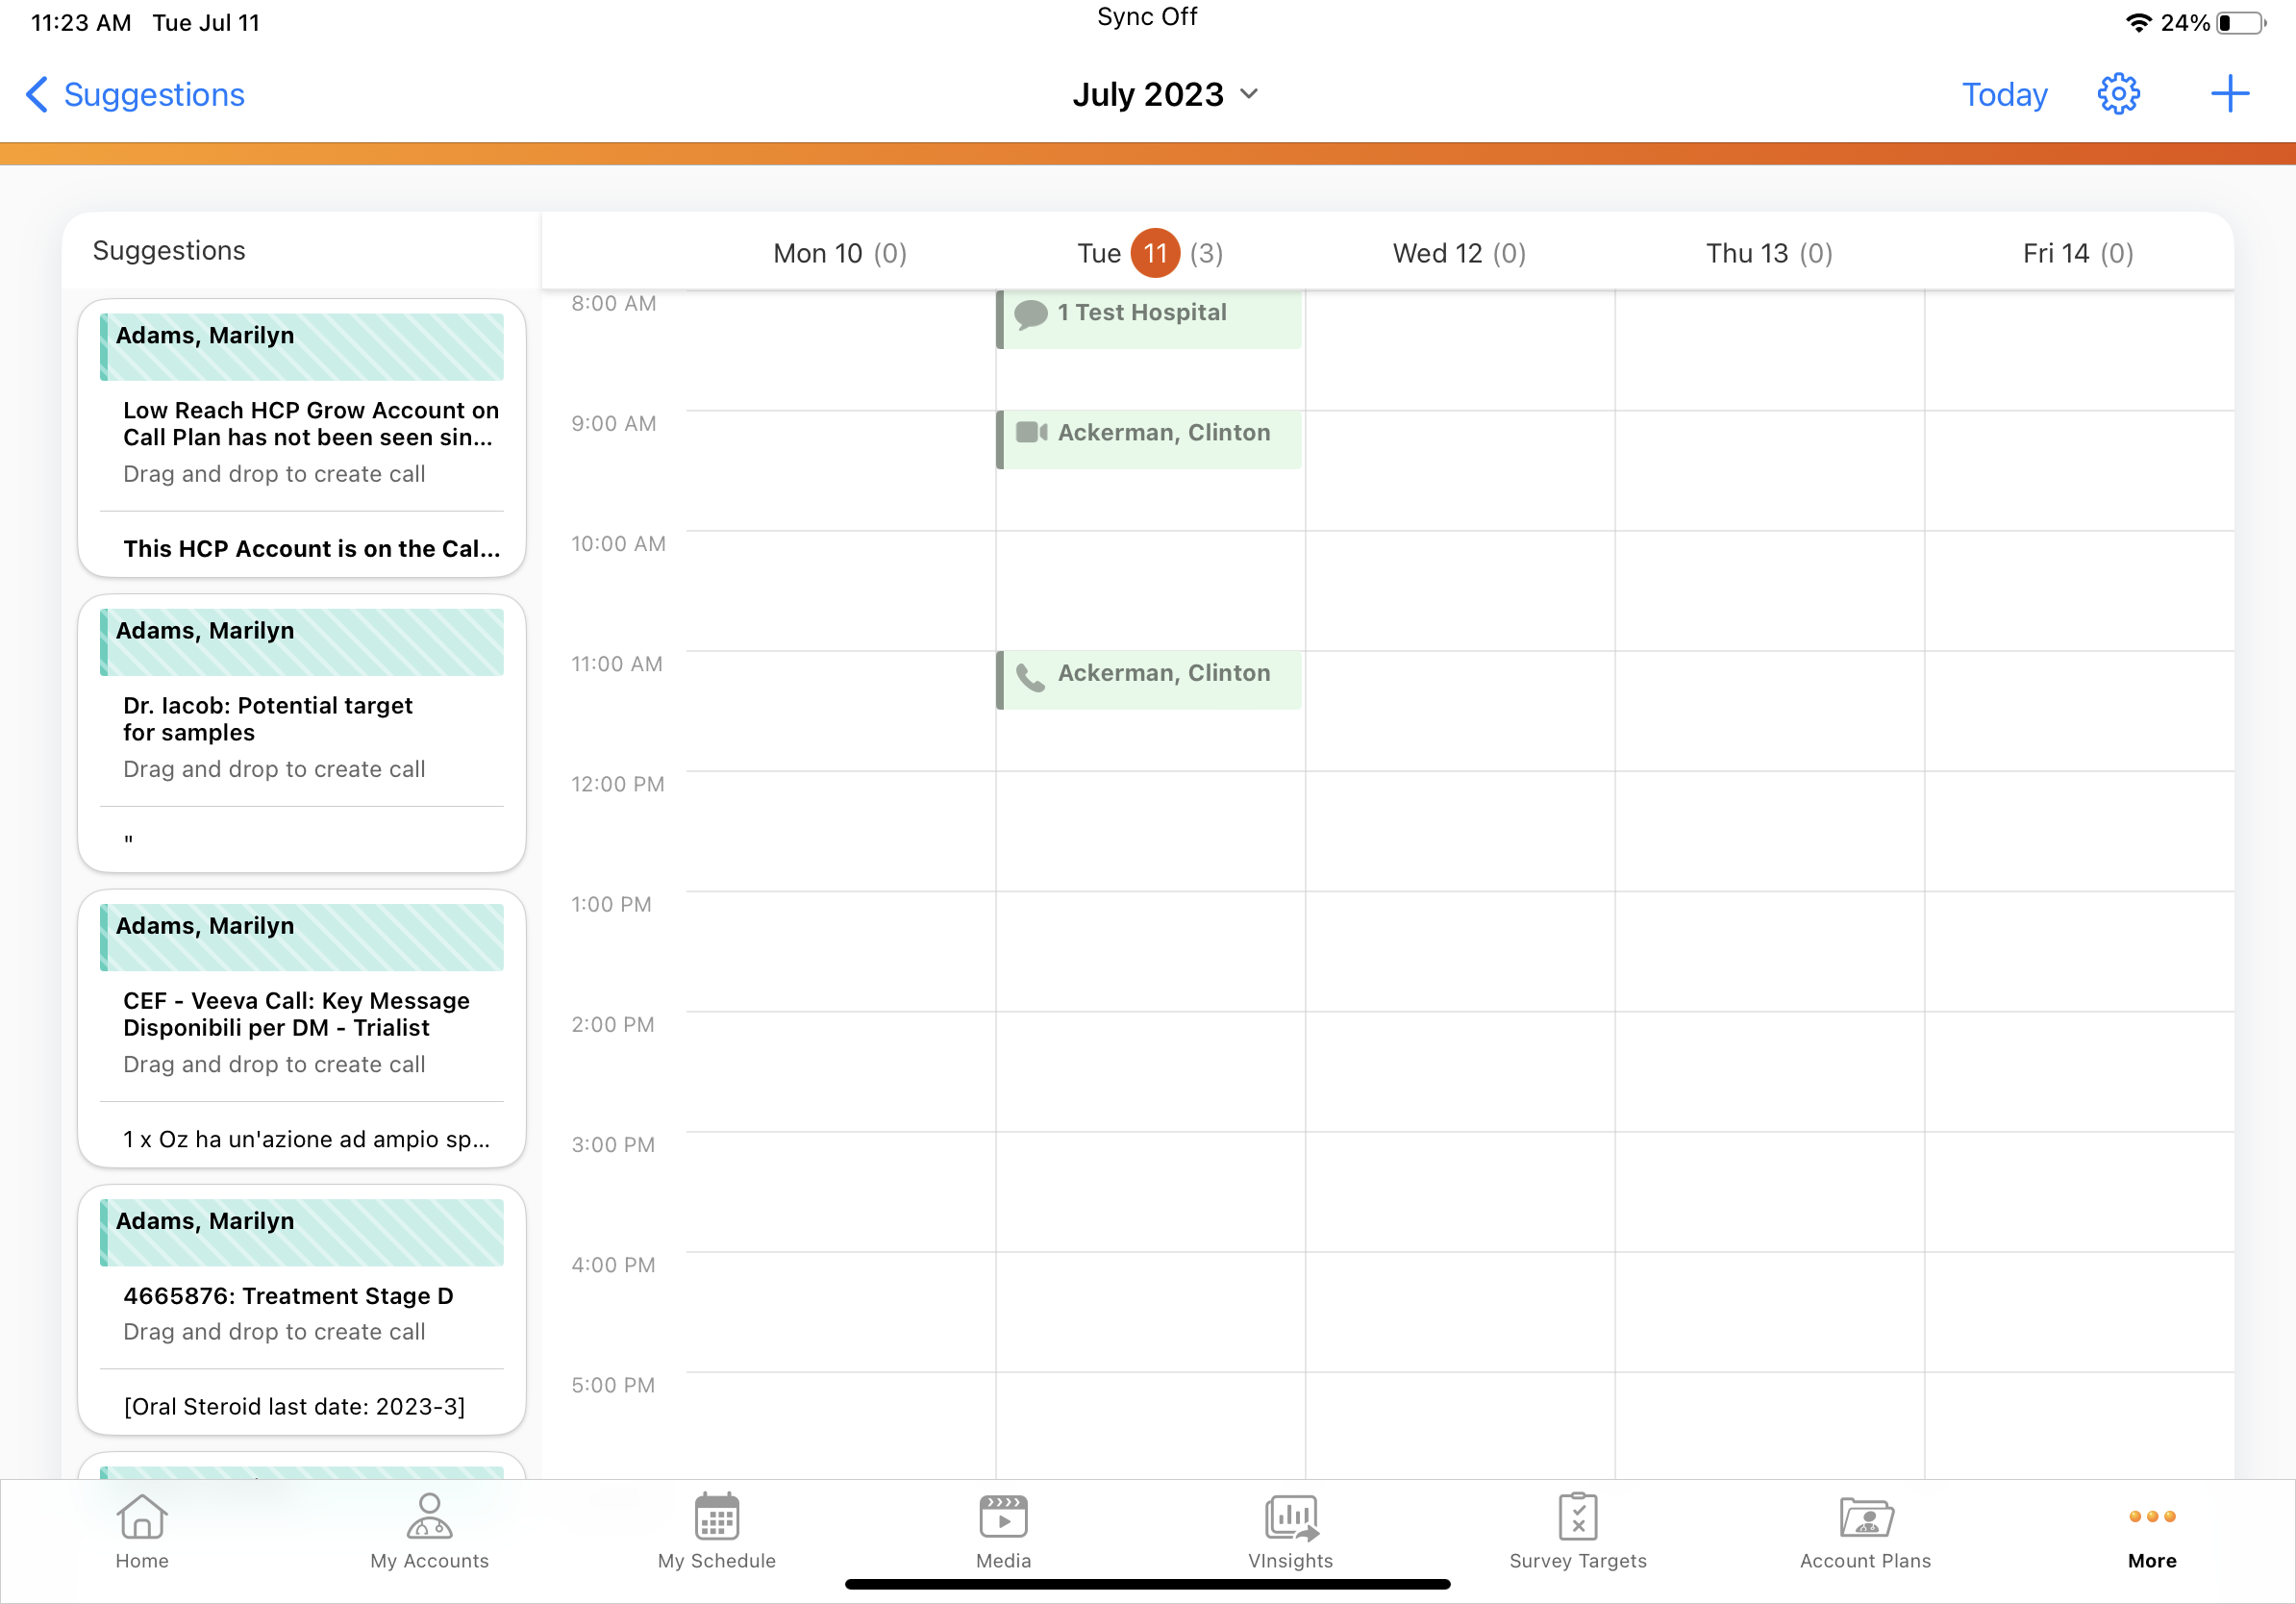Open the 9 AM Ackerman, Clinton video call
This screenshot has height=1604, width=2296.
[1150, 438]
